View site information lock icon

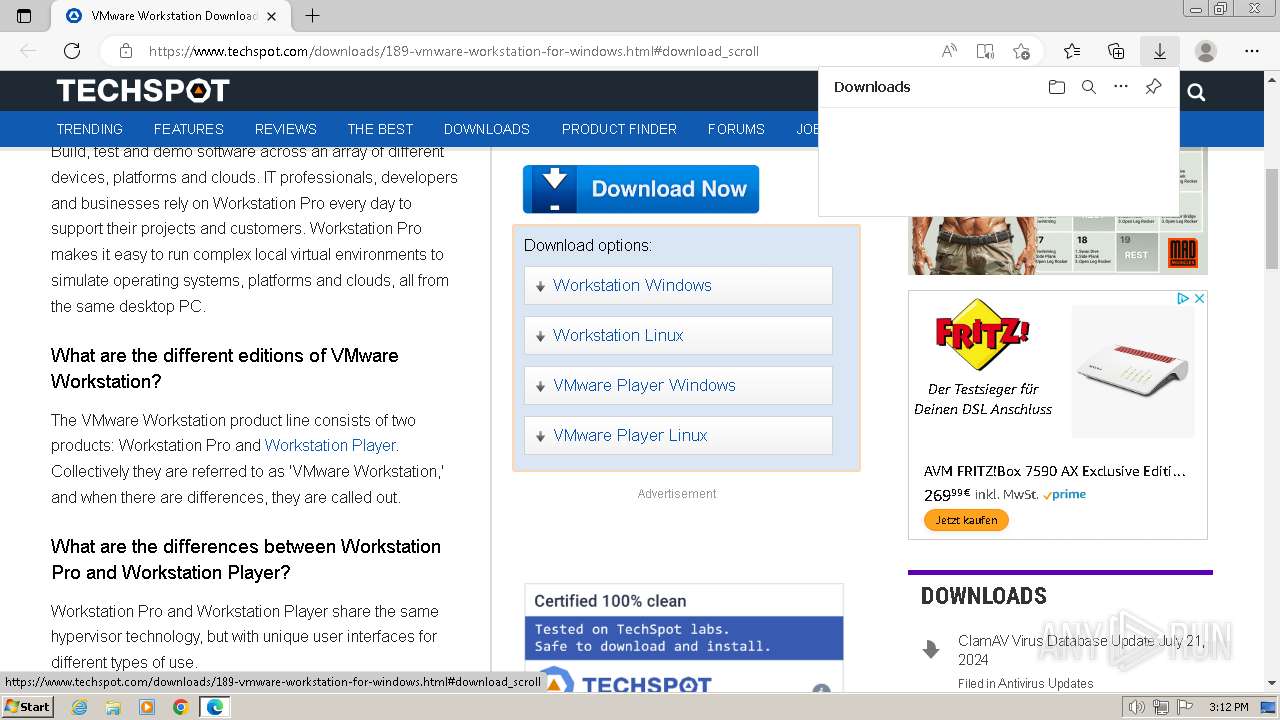click(125, 51)
